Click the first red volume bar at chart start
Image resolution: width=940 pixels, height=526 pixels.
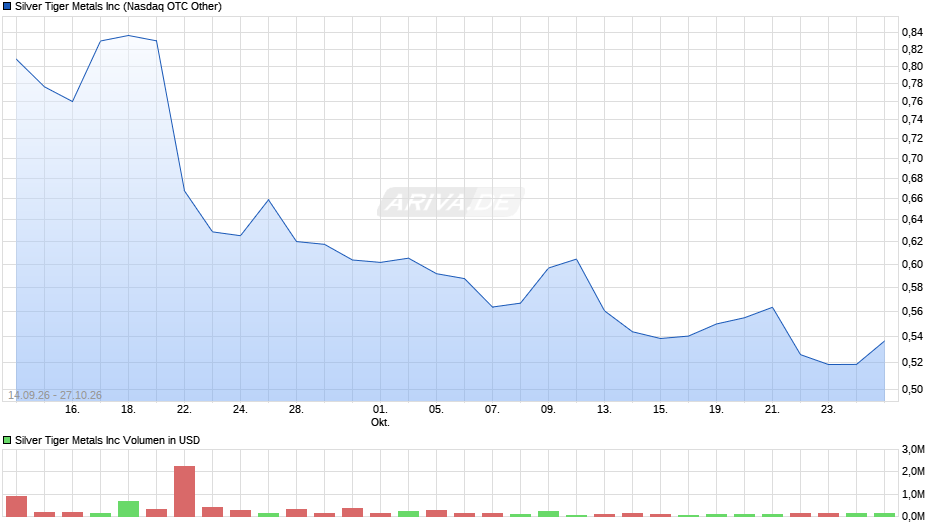coord(16,506)
